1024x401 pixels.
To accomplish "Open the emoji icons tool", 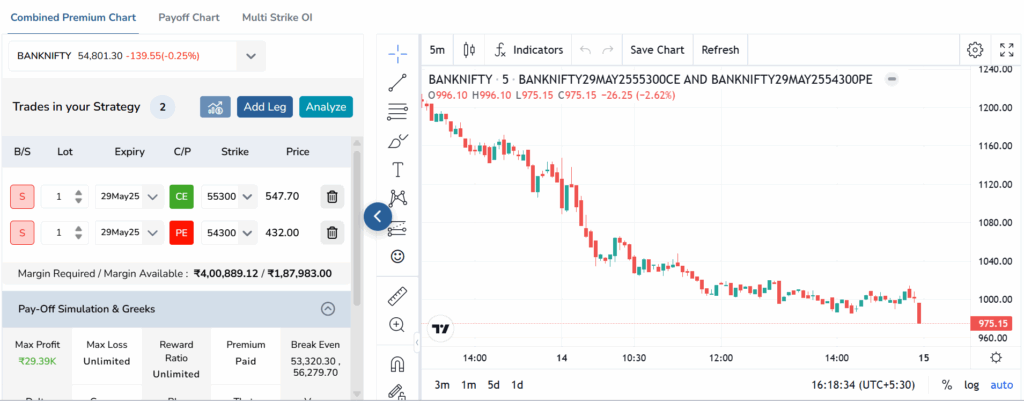I will click(397, 256).
